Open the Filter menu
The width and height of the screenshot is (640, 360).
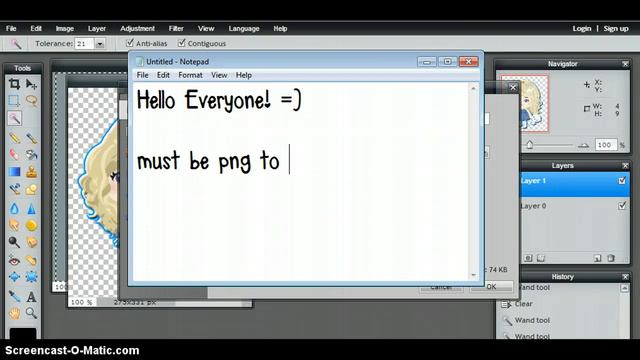point(176,29)
